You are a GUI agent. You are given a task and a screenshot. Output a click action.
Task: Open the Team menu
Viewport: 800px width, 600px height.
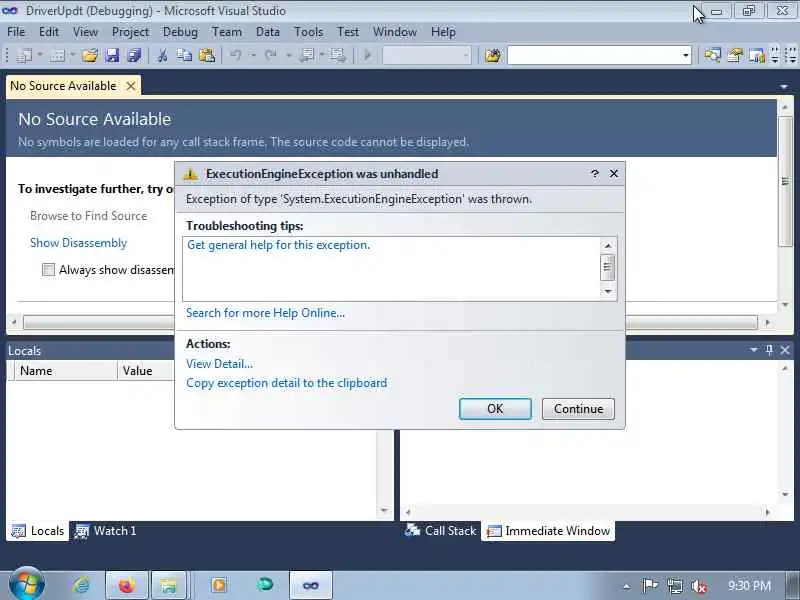pos(227,32)
